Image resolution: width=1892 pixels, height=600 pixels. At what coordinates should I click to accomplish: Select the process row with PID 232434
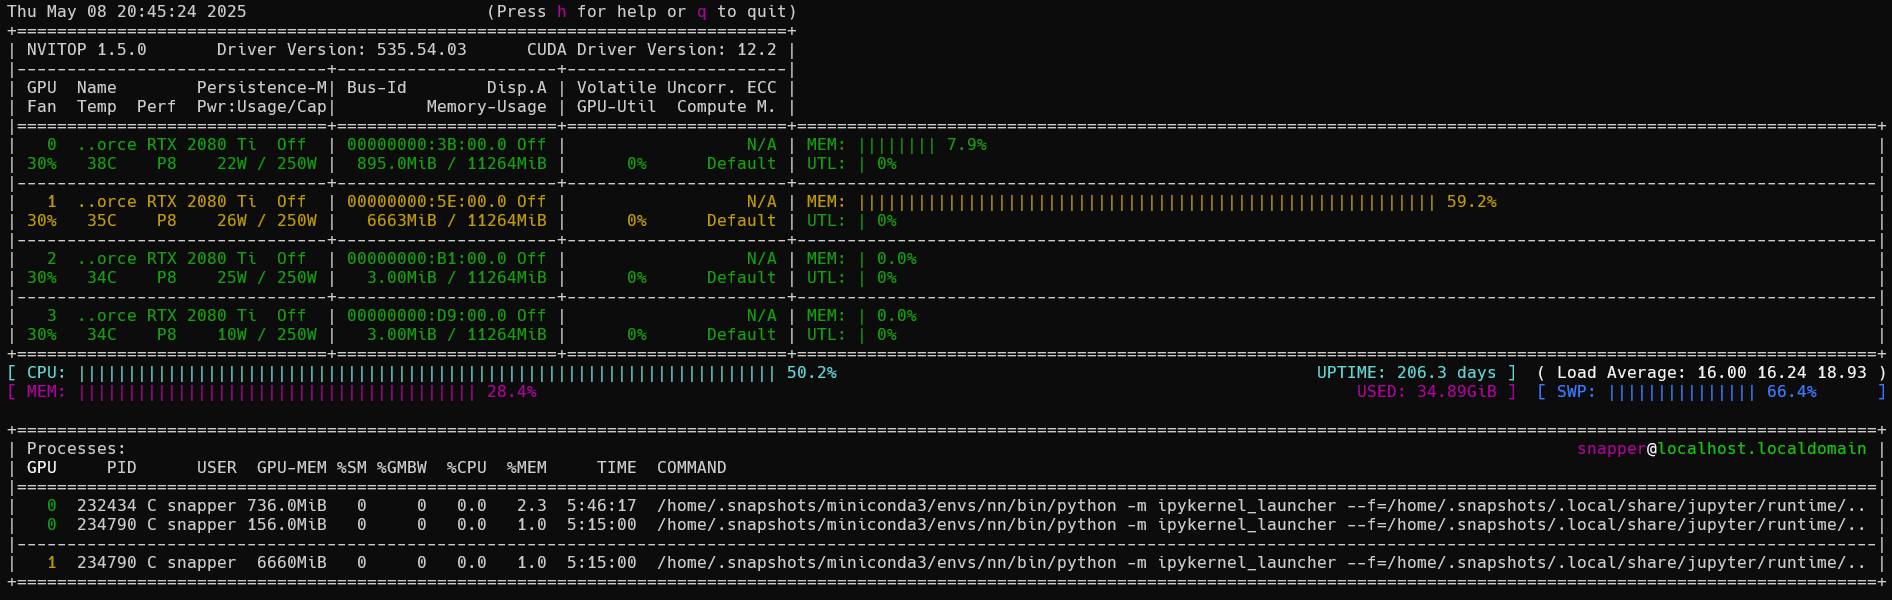pos(107,506)
